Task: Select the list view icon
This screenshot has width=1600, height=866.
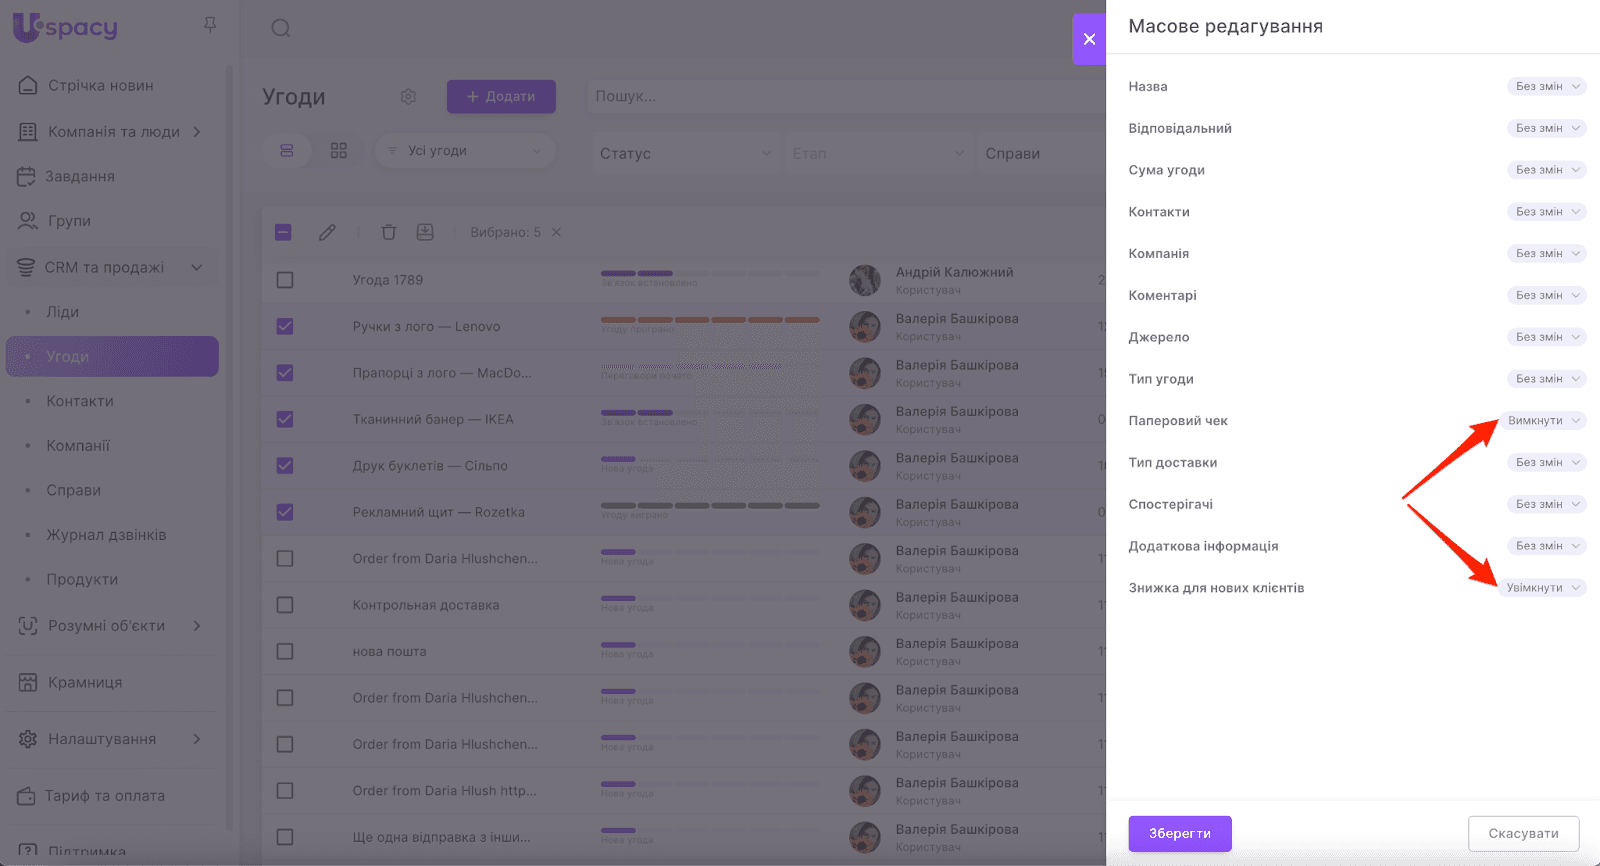Action: (x=287, y=150)
